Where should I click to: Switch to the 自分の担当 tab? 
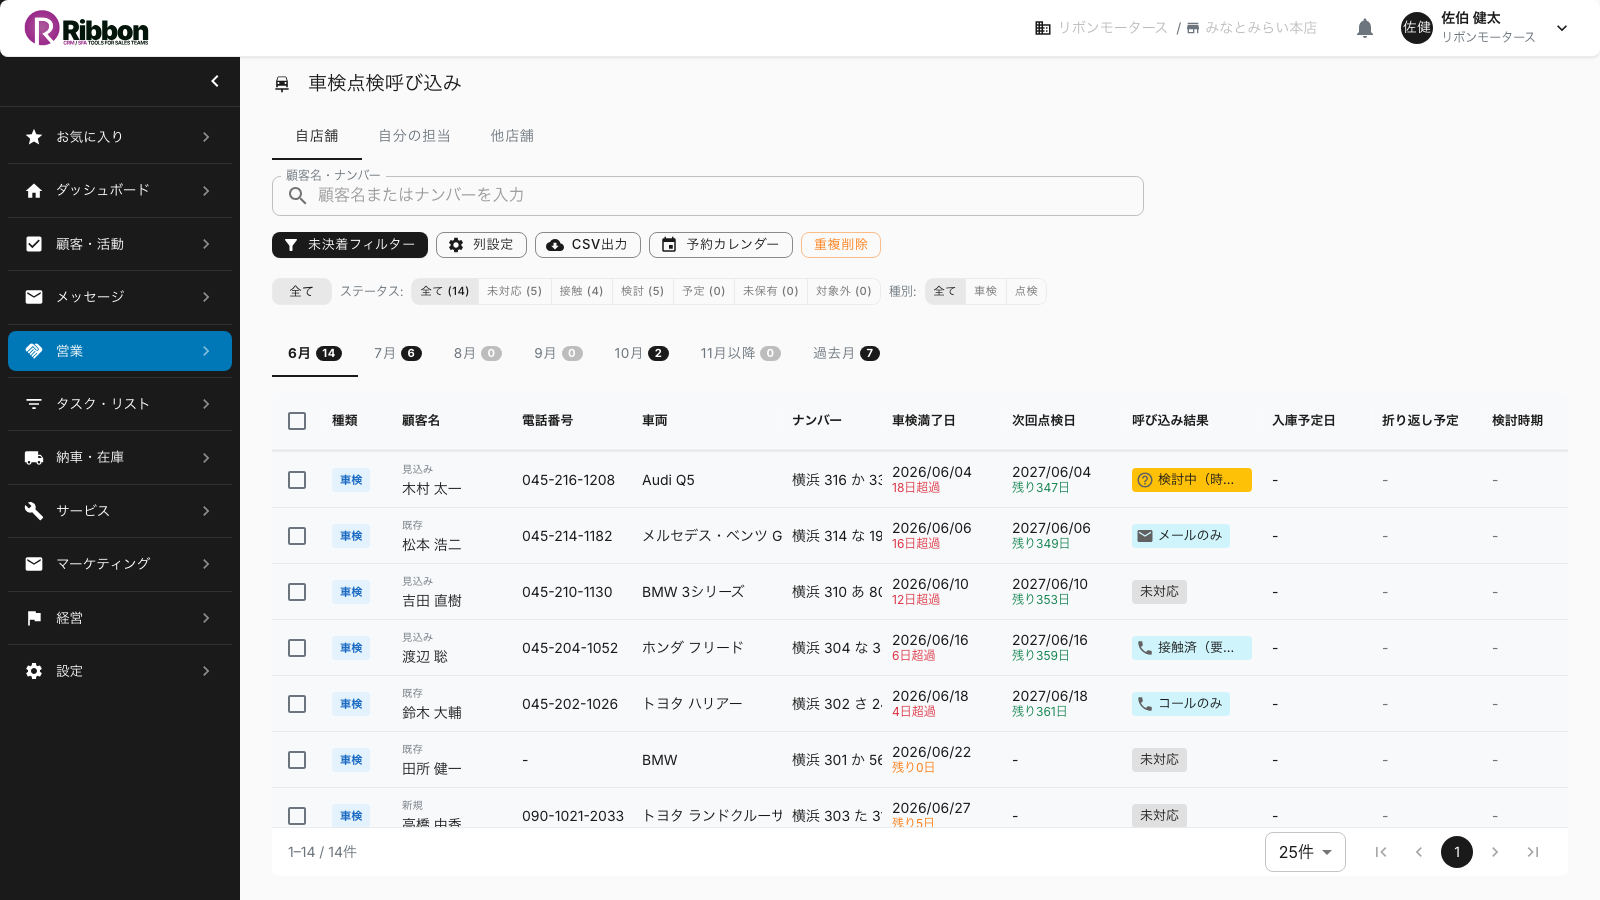(414, 136)
